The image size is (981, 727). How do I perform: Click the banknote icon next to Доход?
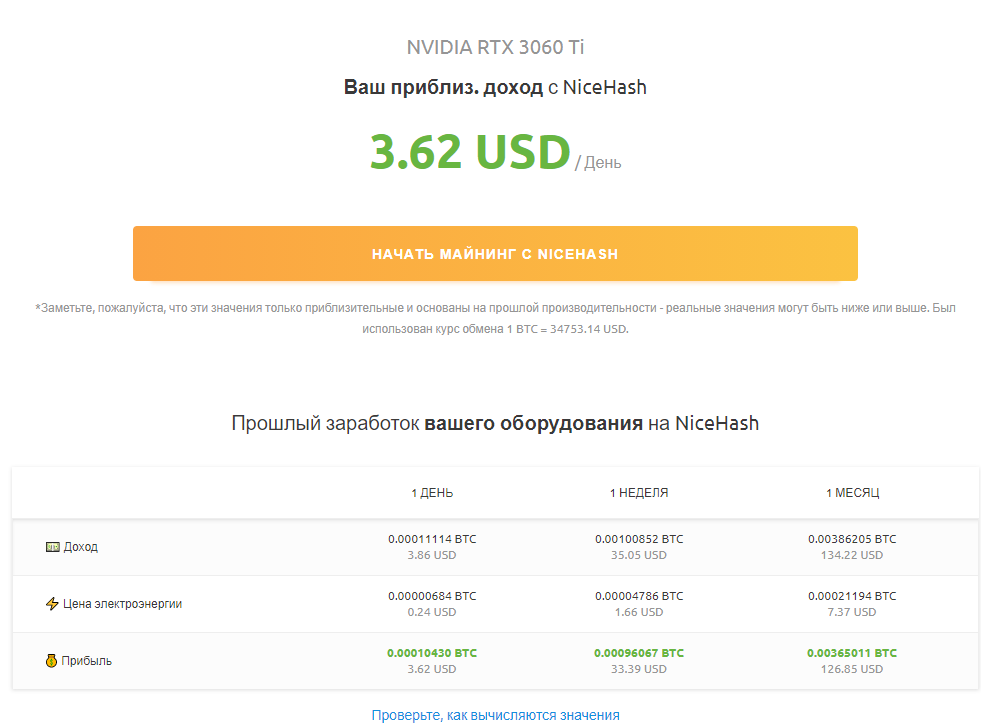(x=53, y=547)
